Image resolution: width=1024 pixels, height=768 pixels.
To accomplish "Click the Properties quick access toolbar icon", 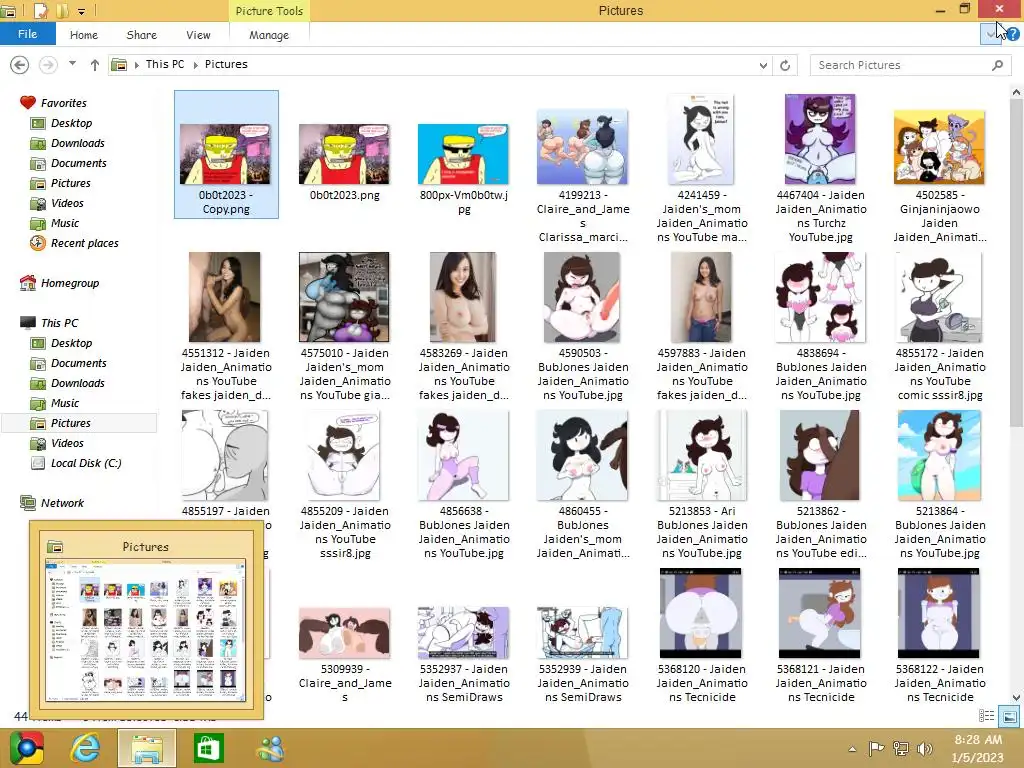I will [40, 11].
